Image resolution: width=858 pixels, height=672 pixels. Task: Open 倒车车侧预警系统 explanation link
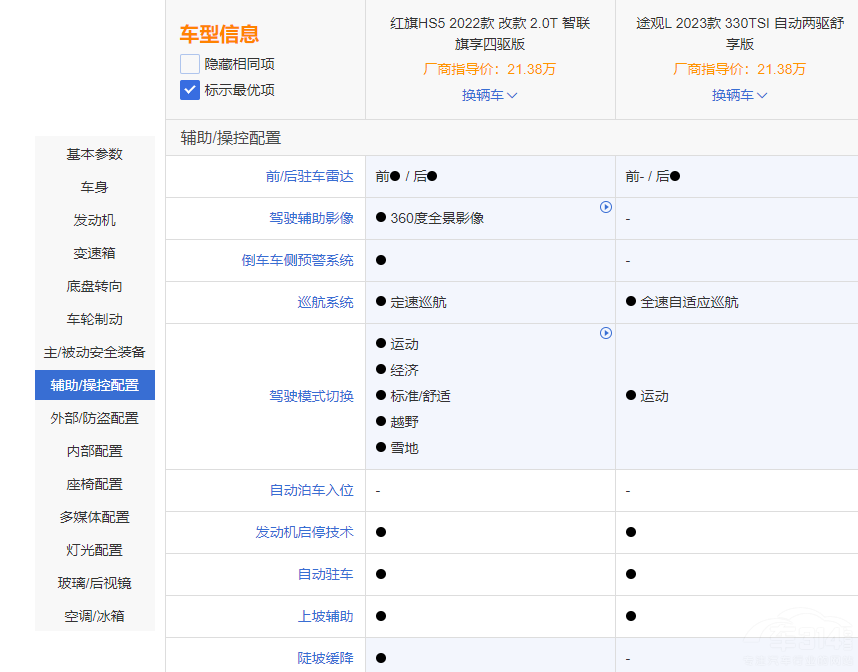coord(297,260)
